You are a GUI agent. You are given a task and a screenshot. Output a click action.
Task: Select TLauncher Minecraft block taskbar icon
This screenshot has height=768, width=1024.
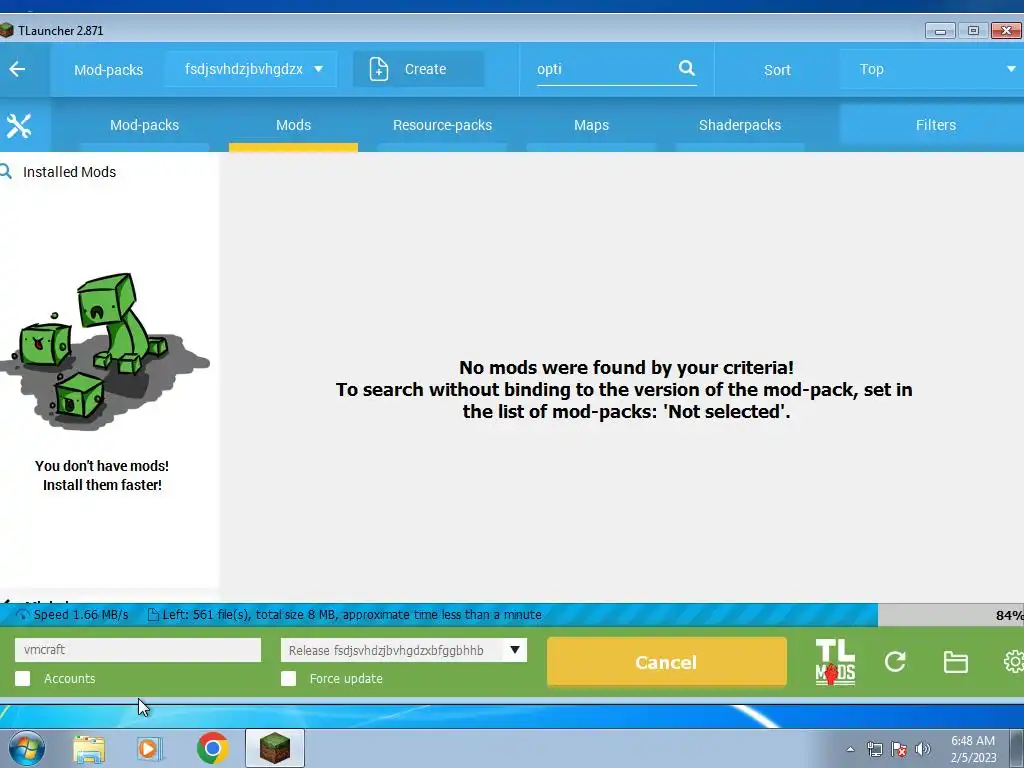click(275, 748)
